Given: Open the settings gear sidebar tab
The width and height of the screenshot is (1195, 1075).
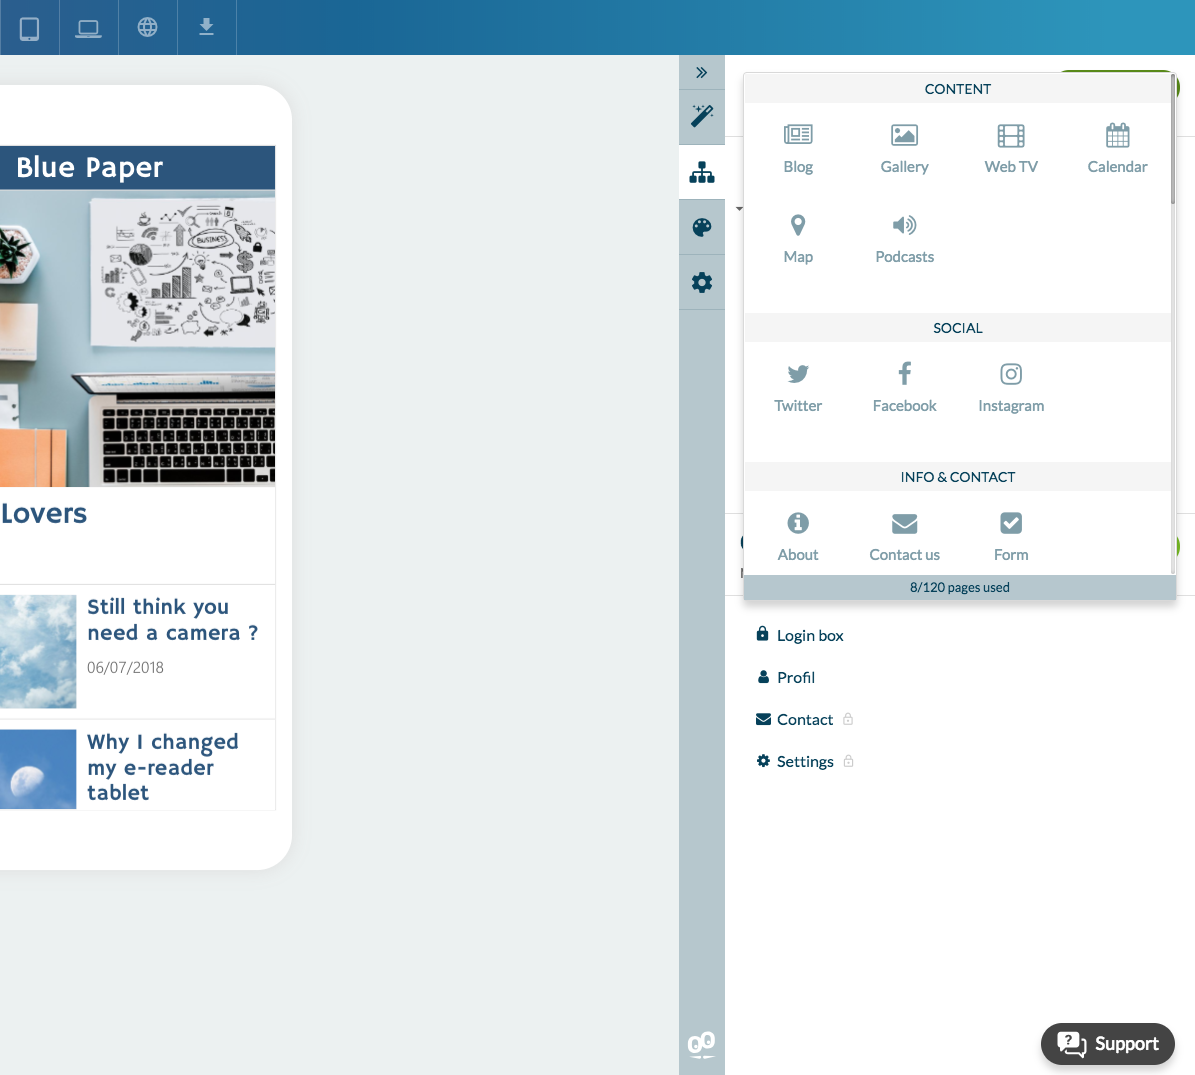Looking at the screenshot, I should point(702,283).
